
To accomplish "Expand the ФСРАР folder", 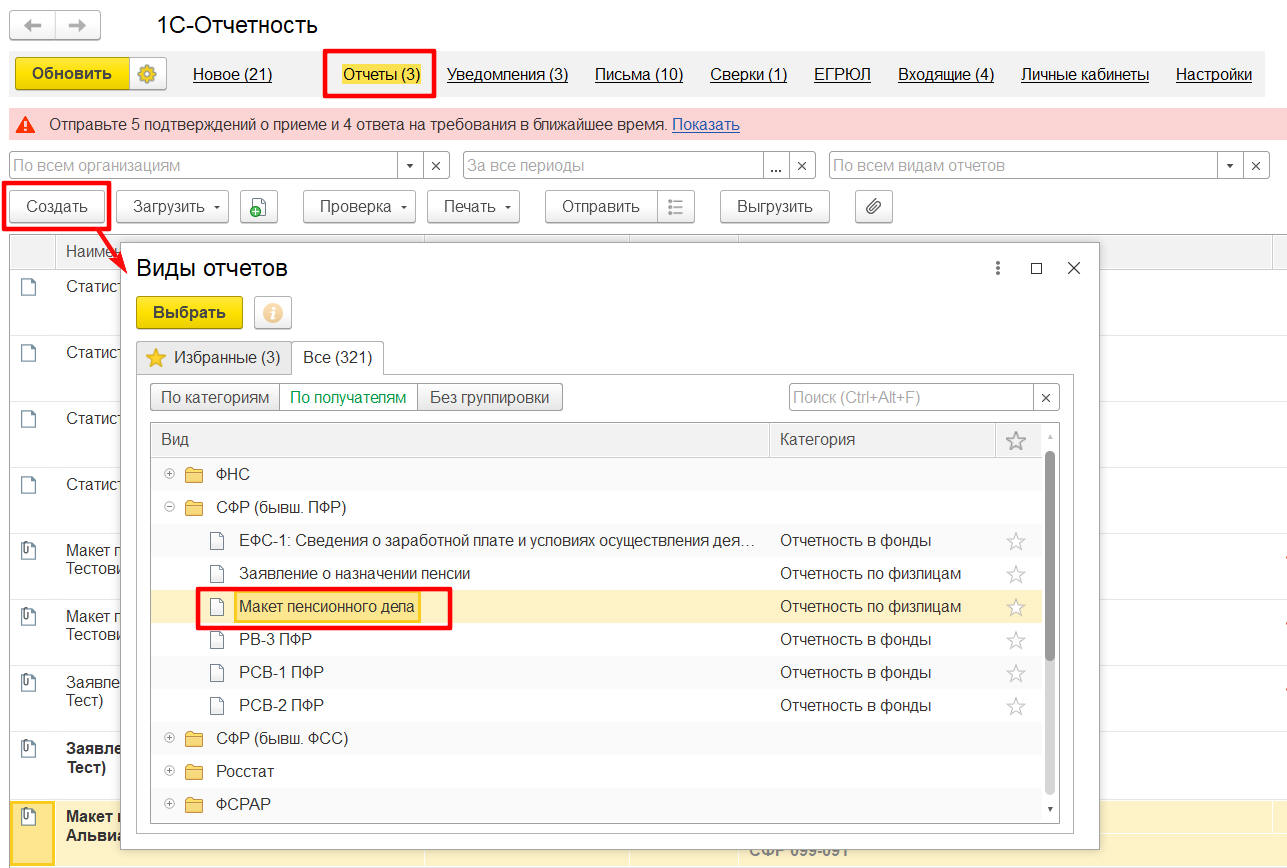I will [169, 804].
